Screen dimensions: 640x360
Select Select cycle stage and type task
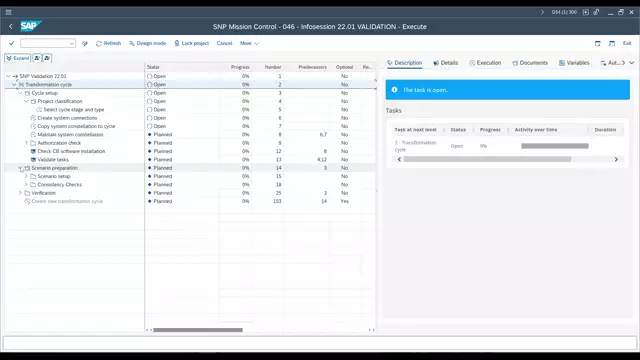coord(73,110)
